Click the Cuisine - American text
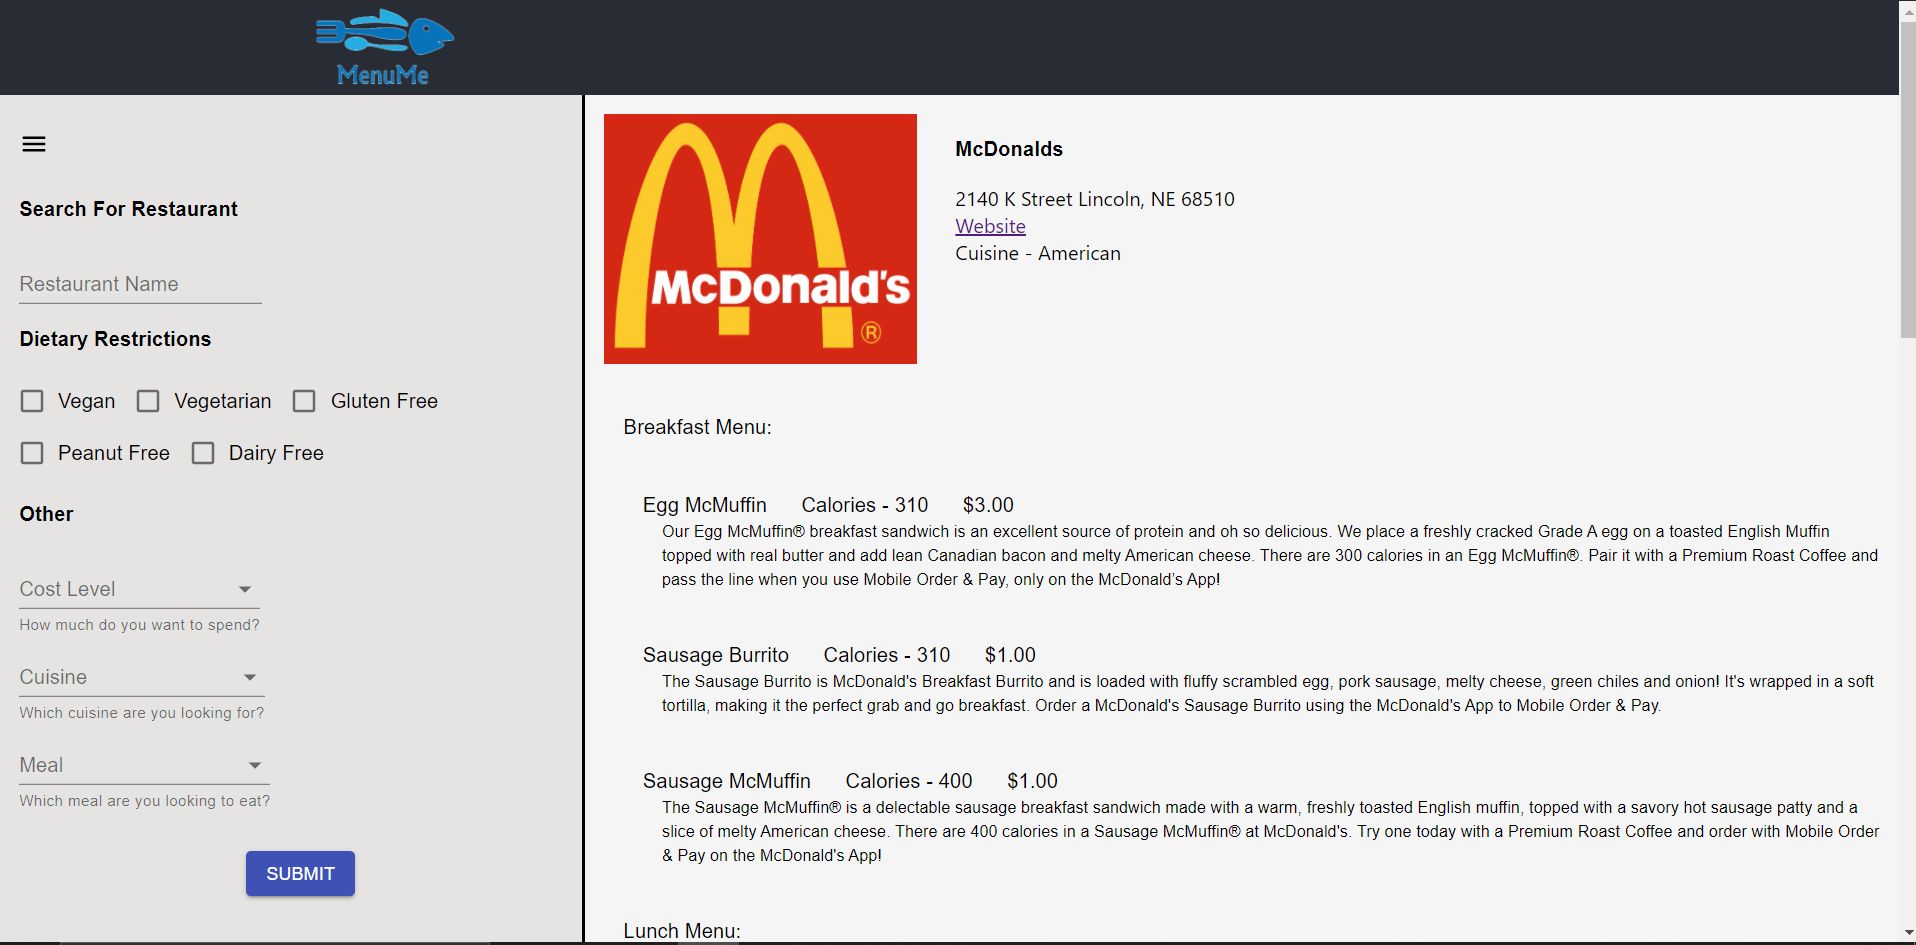 1038,253
